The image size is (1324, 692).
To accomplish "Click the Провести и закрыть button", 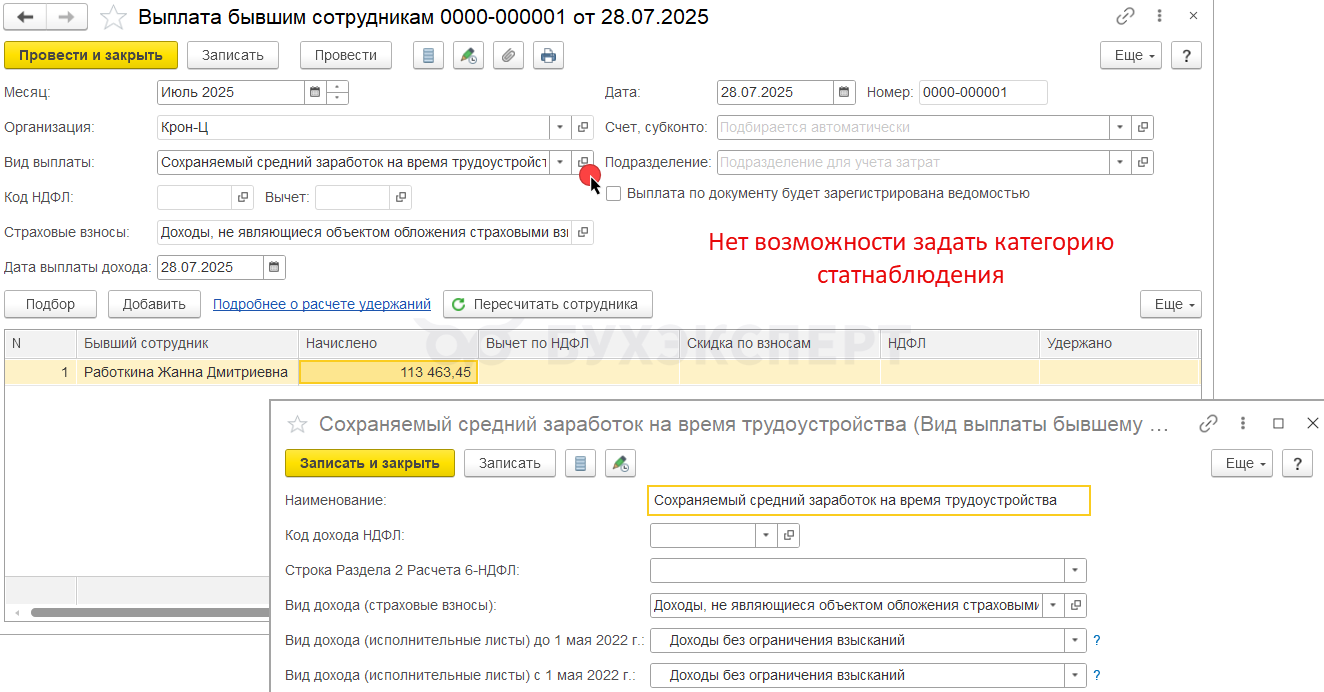I will coord(91,55).
